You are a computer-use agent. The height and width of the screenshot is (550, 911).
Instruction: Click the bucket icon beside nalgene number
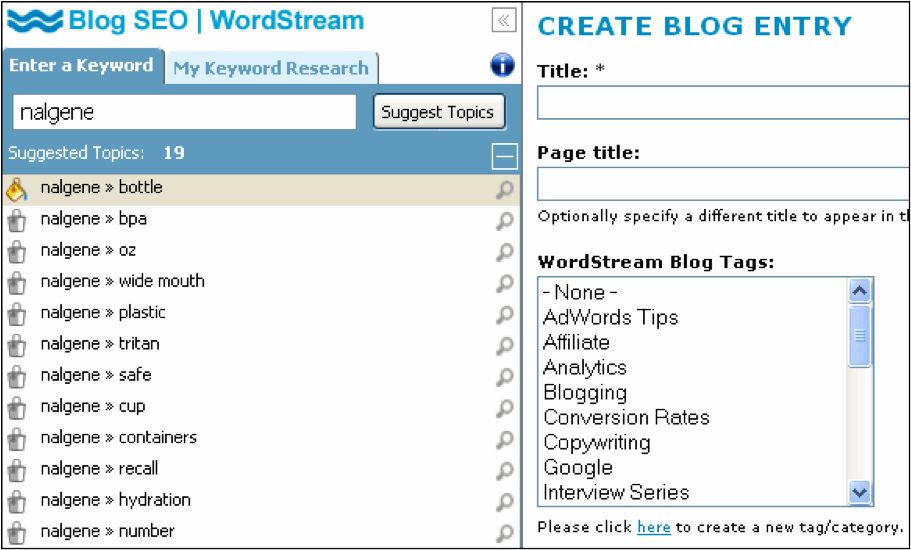(17, 534)
